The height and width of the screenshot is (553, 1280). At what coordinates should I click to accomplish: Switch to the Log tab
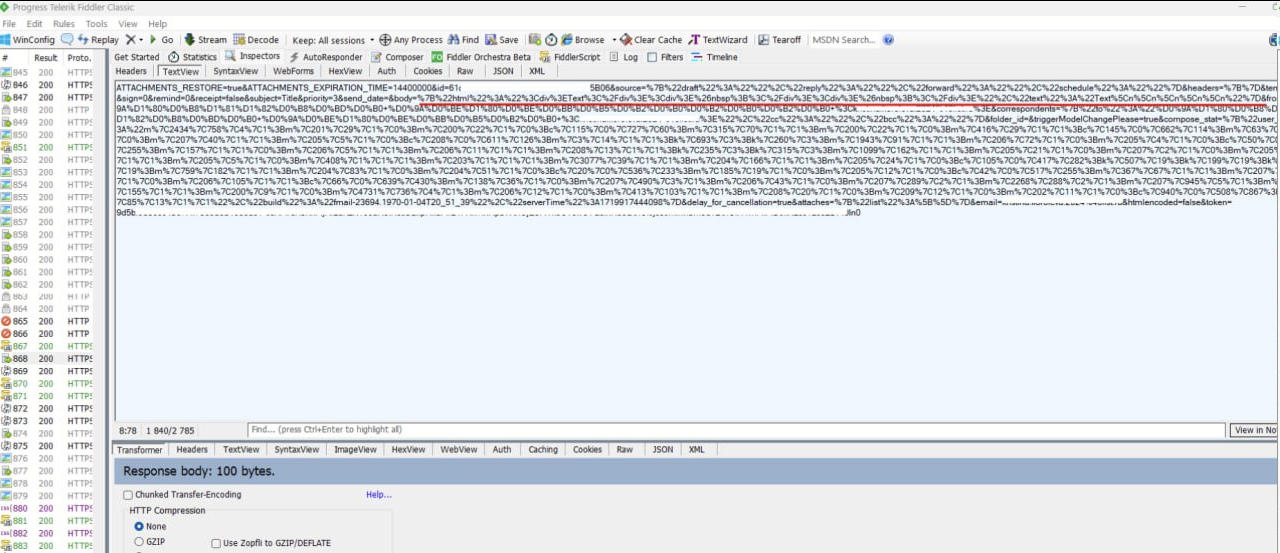tap(624, 57)
